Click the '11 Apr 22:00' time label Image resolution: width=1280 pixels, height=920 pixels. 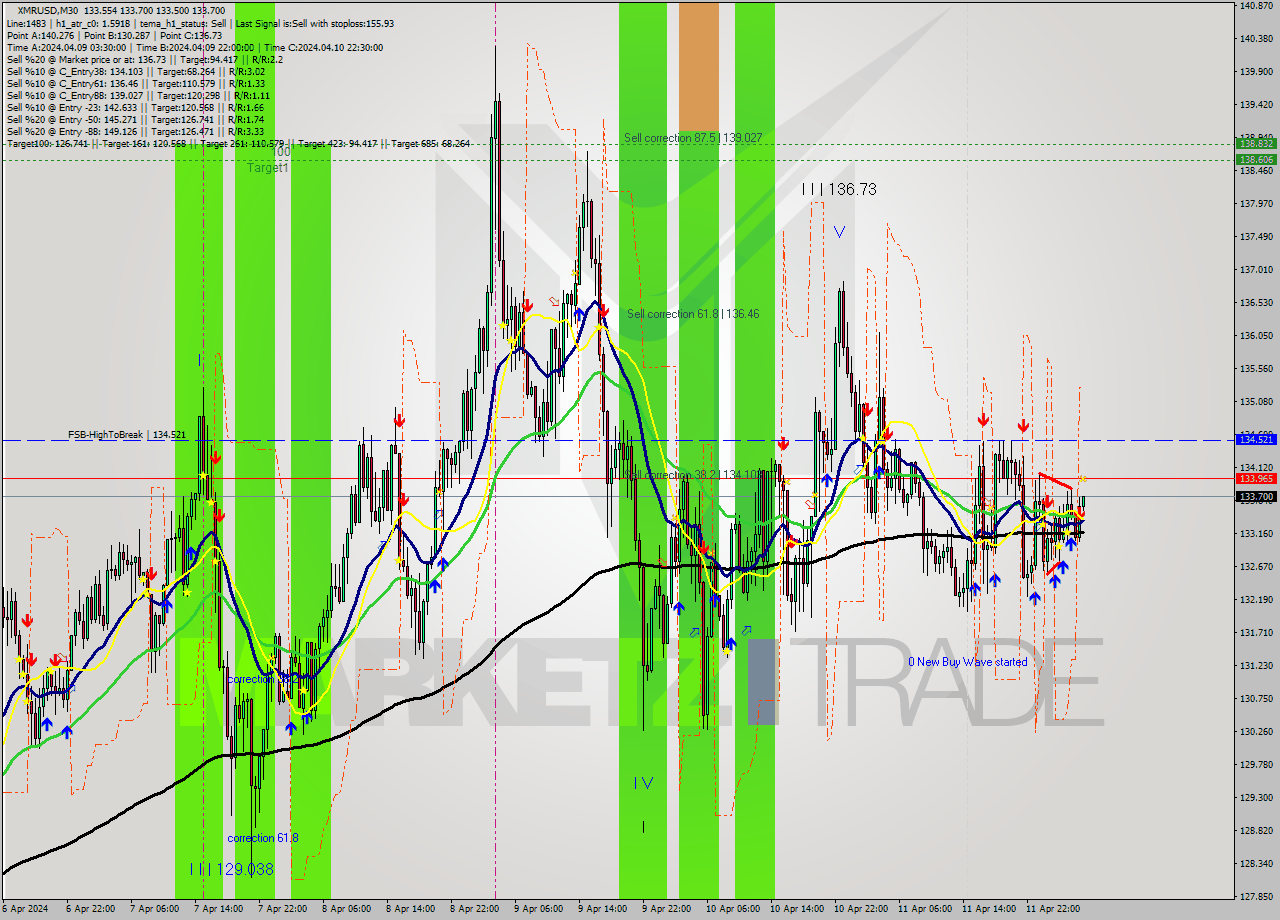point(1053,909)
